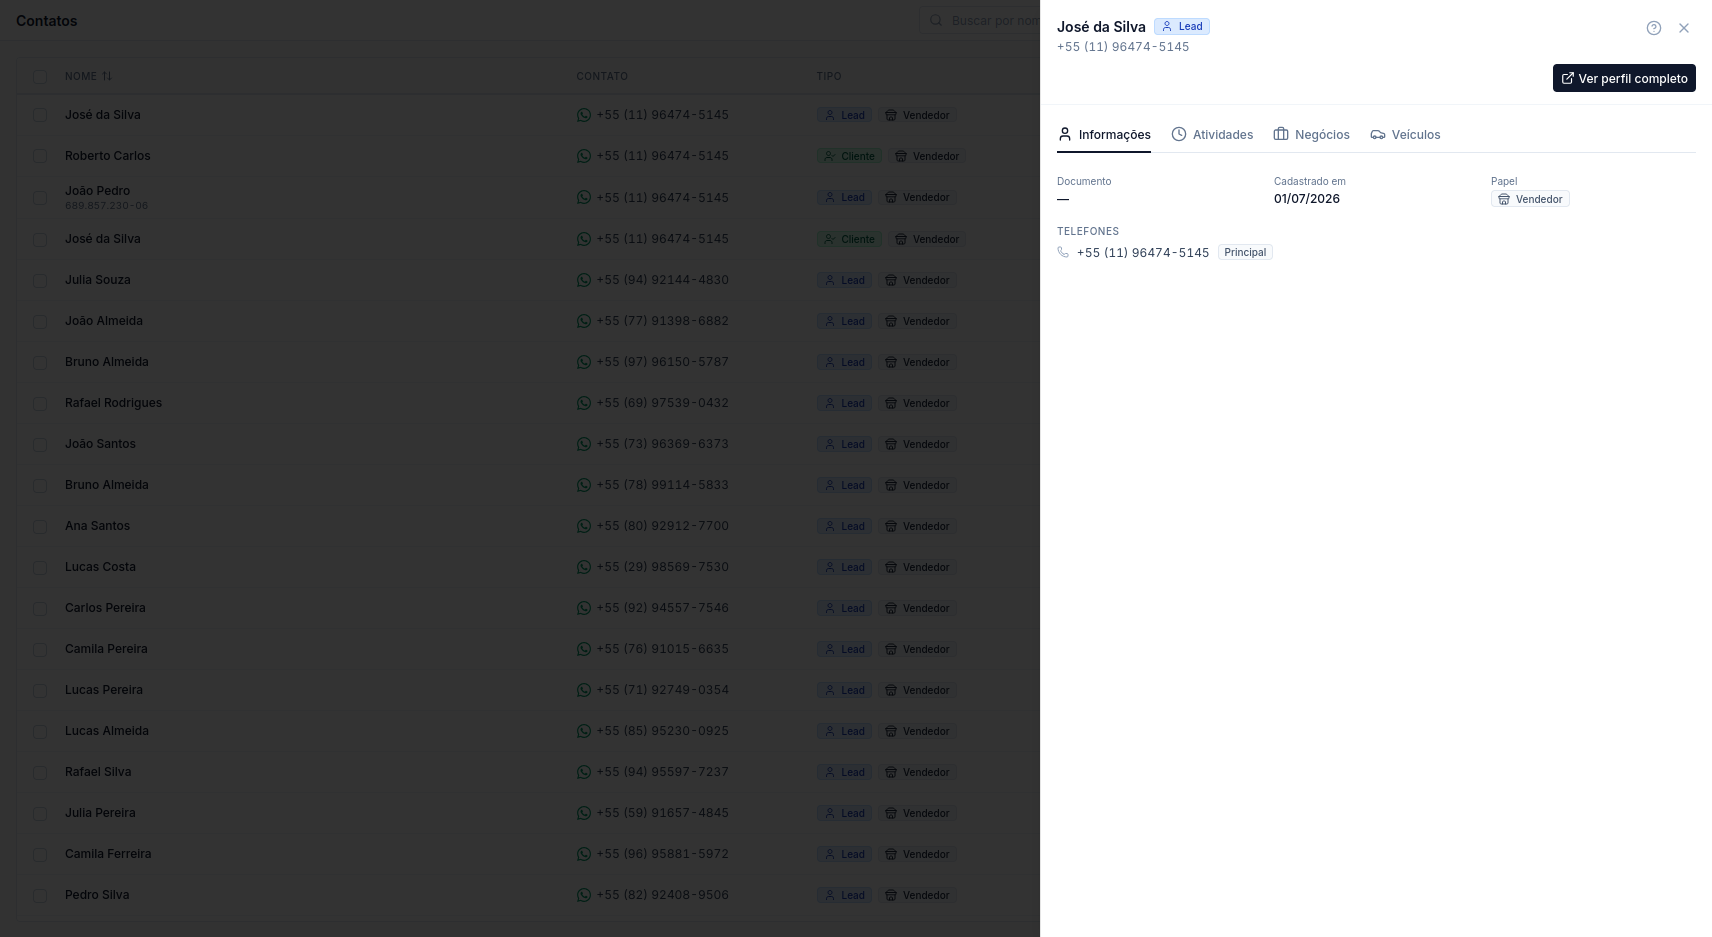This screenshot has height=937, width=1712.
Task: Switch to the Veículos tab
Action: (1405, 135)
